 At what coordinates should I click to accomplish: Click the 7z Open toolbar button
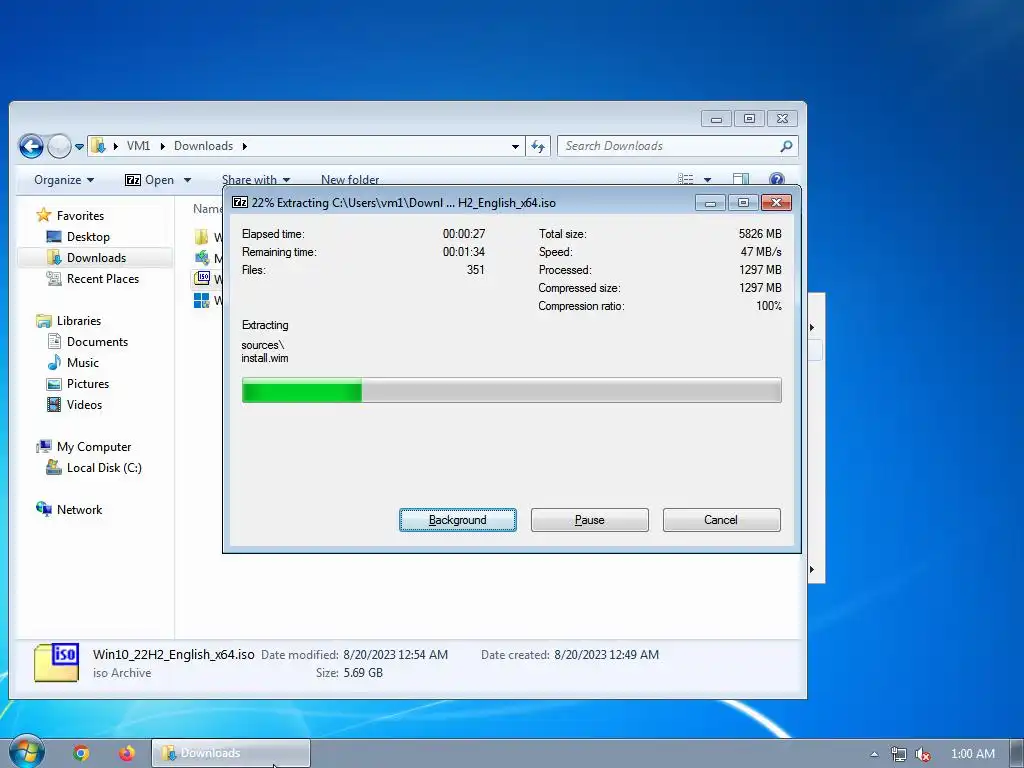tap(150, 180)
